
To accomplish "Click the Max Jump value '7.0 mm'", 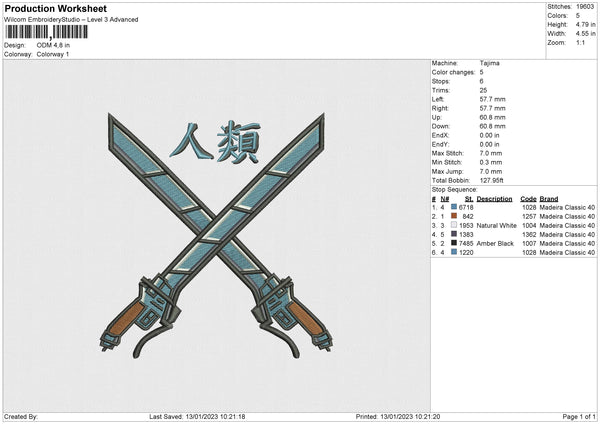I will click(x=491, y=171).
